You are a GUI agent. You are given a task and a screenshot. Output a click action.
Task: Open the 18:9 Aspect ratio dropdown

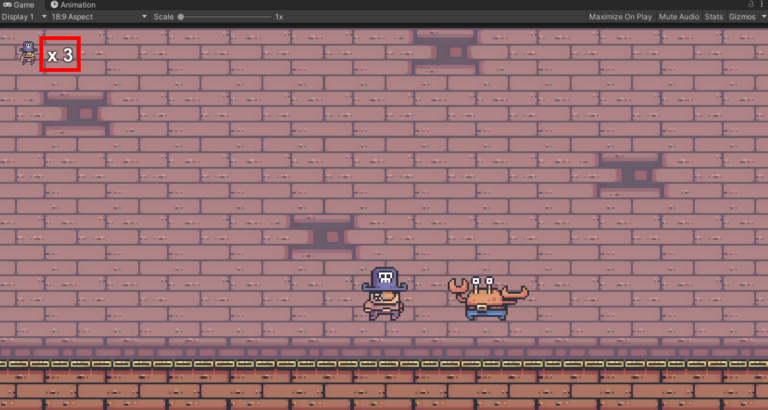pos(98,17)
